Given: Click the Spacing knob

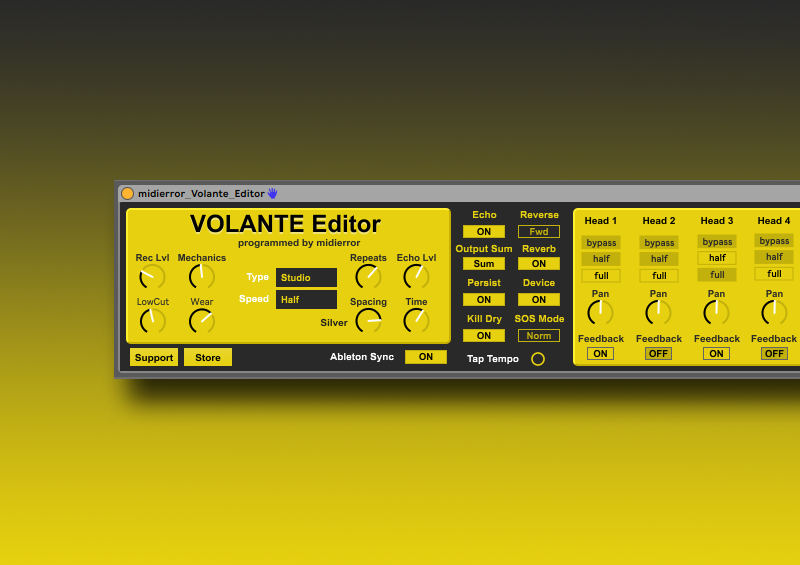Looking at the screenshot, I should 368,321.
